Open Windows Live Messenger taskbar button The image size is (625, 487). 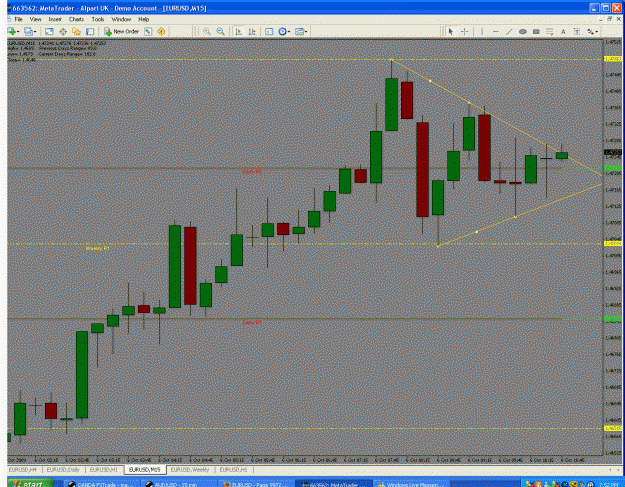409,484
